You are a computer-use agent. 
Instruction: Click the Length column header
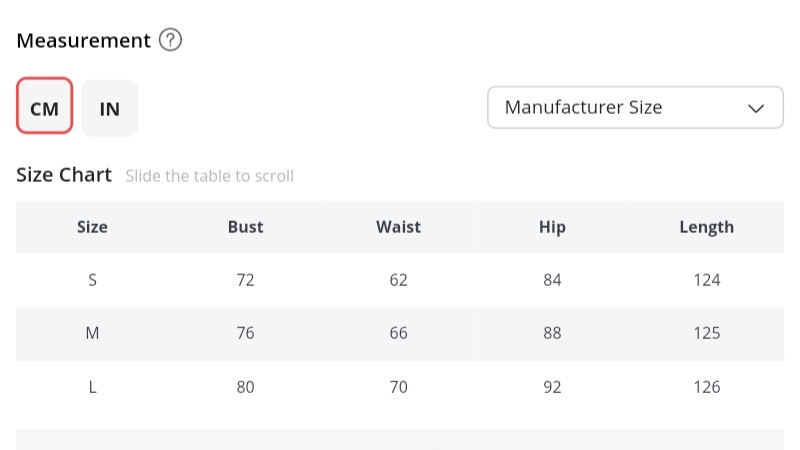pos(706,227)
